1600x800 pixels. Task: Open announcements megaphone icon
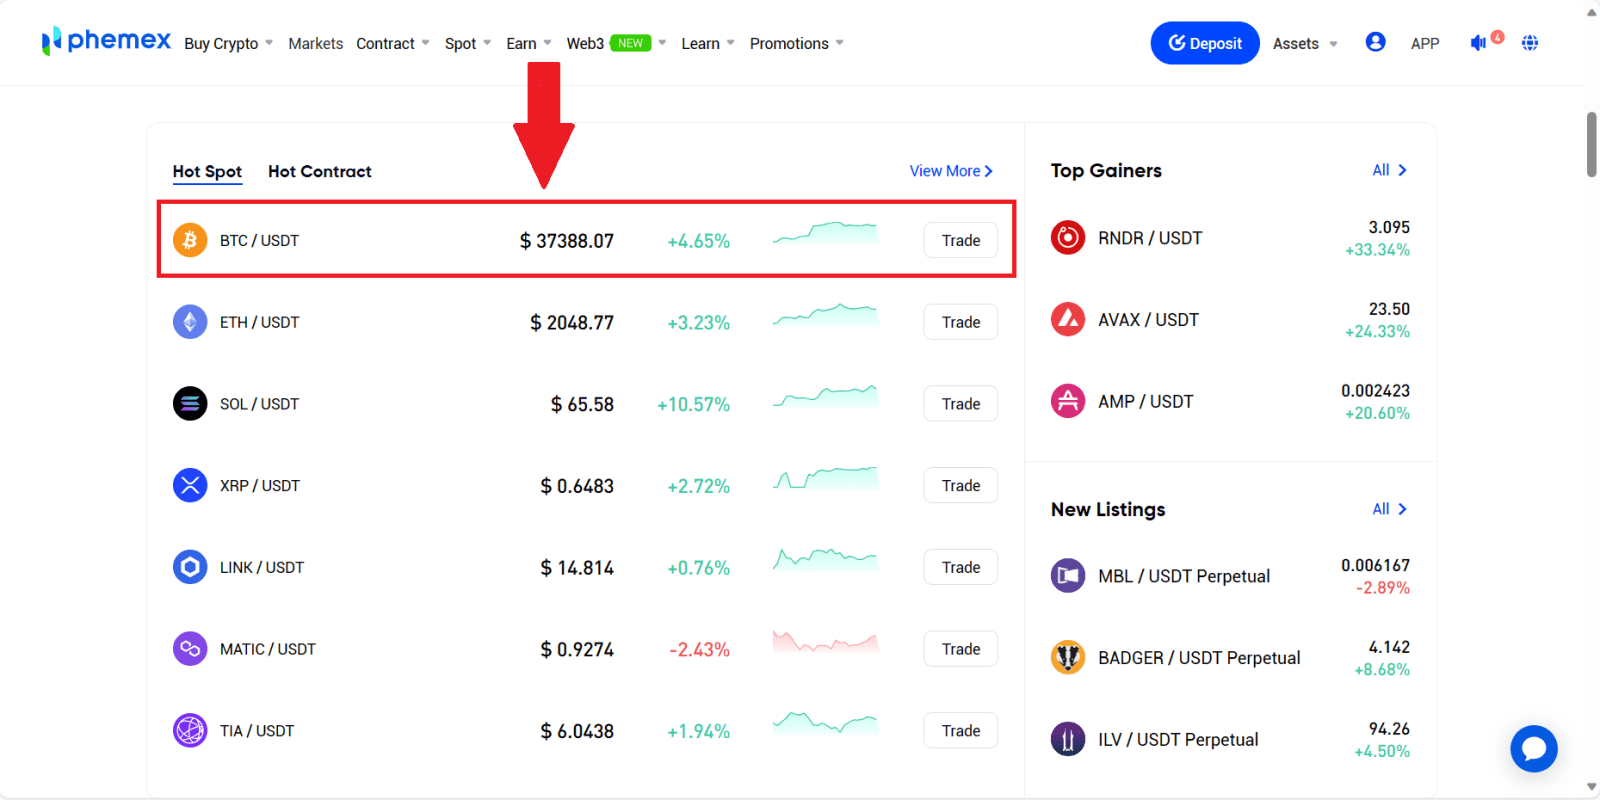[1478, 43]
